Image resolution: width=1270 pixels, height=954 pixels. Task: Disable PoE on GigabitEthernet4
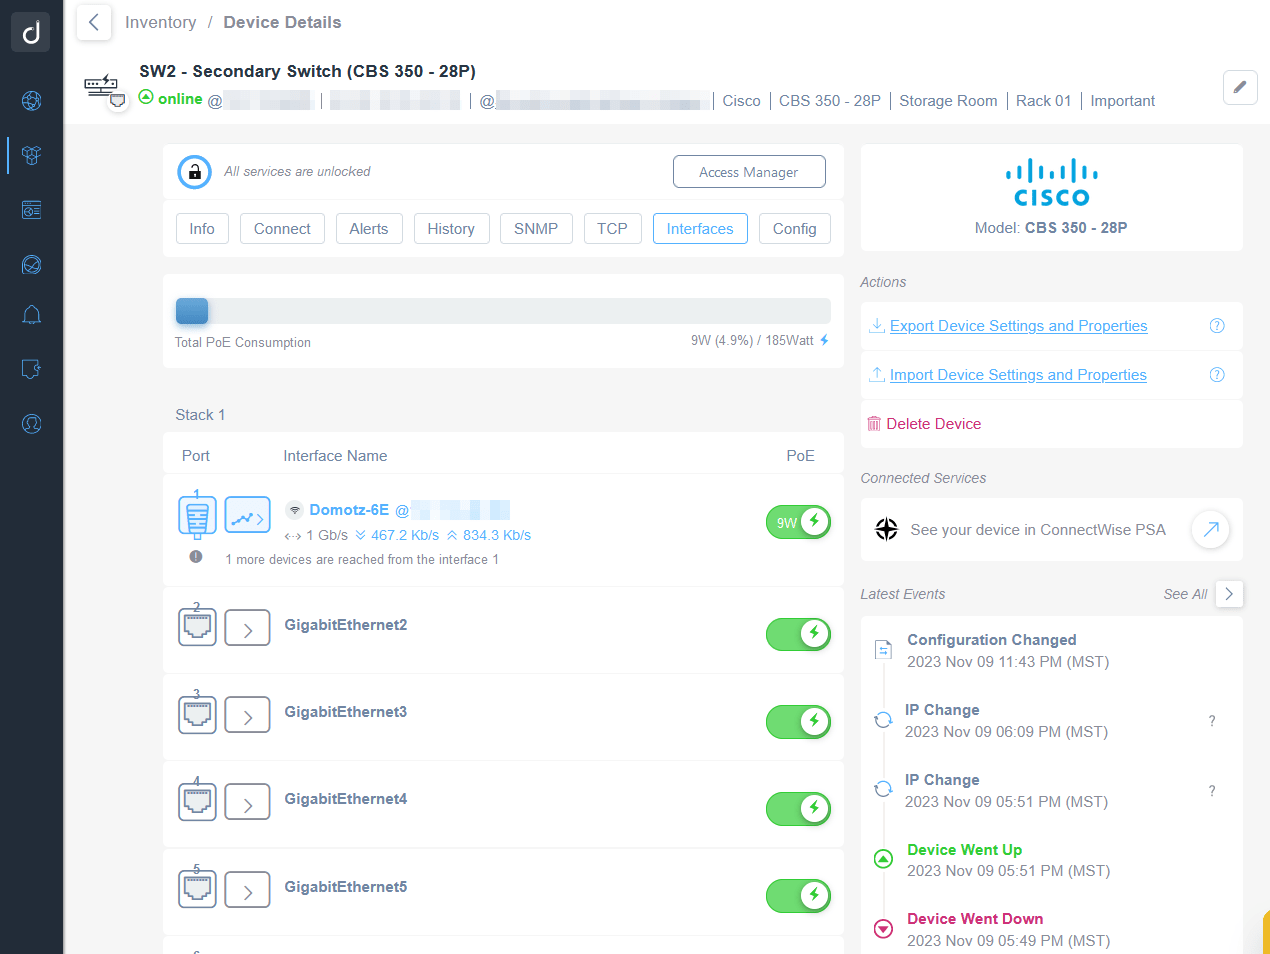[797, 808]
